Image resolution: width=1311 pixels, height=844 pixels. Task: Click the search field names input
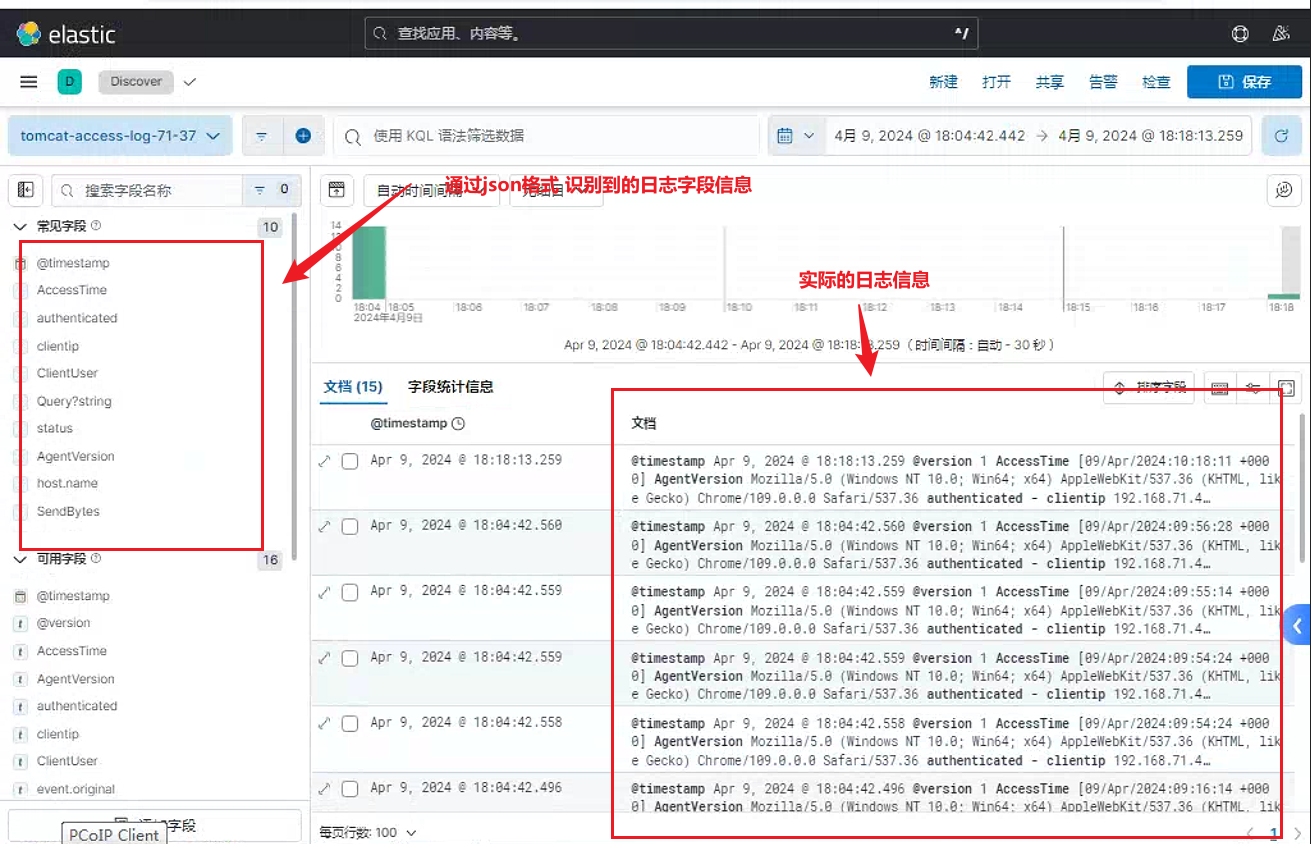147,190
